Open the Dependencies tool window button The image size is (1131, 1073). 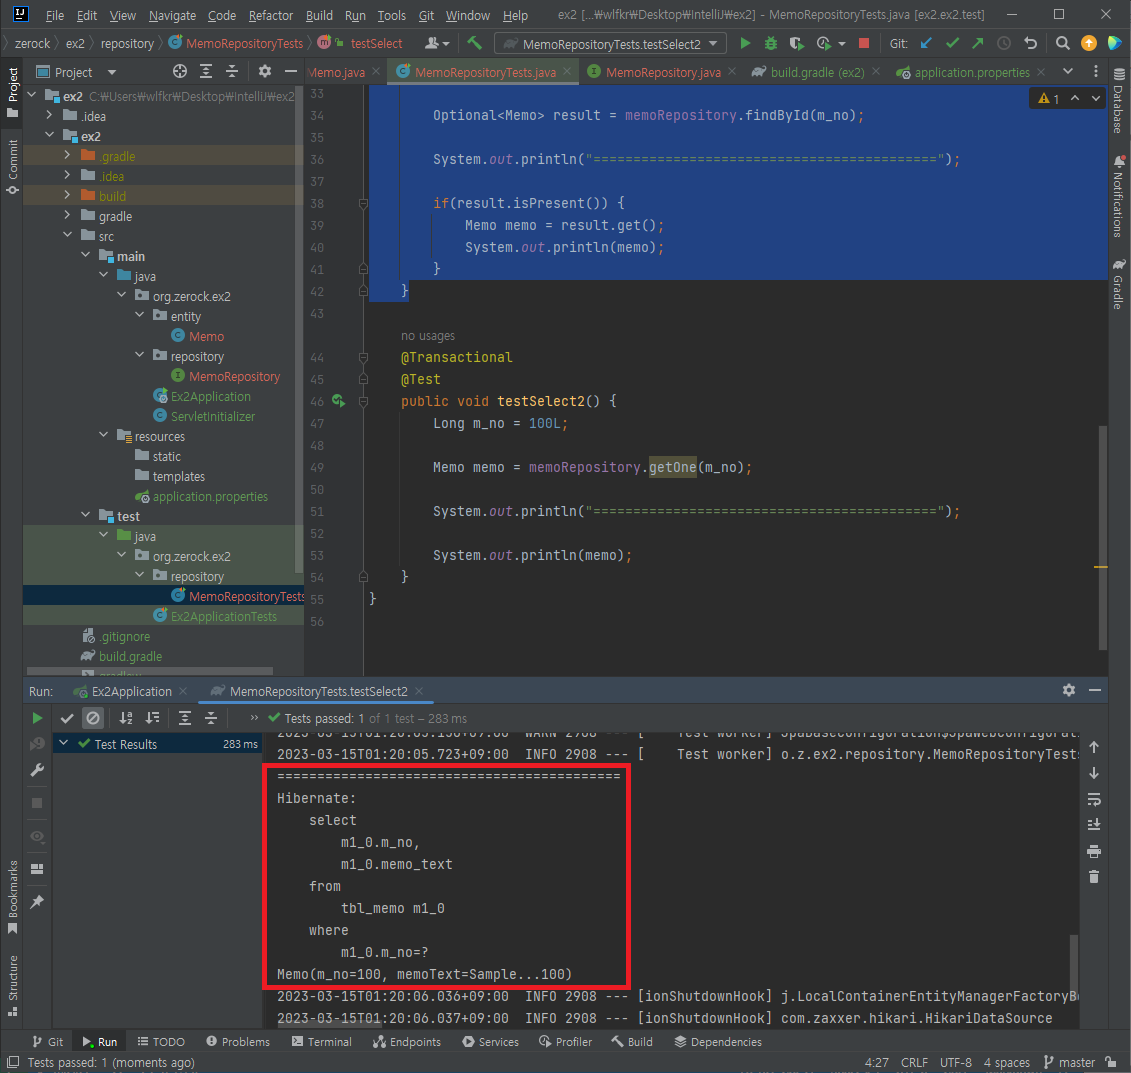[718, 1041]
